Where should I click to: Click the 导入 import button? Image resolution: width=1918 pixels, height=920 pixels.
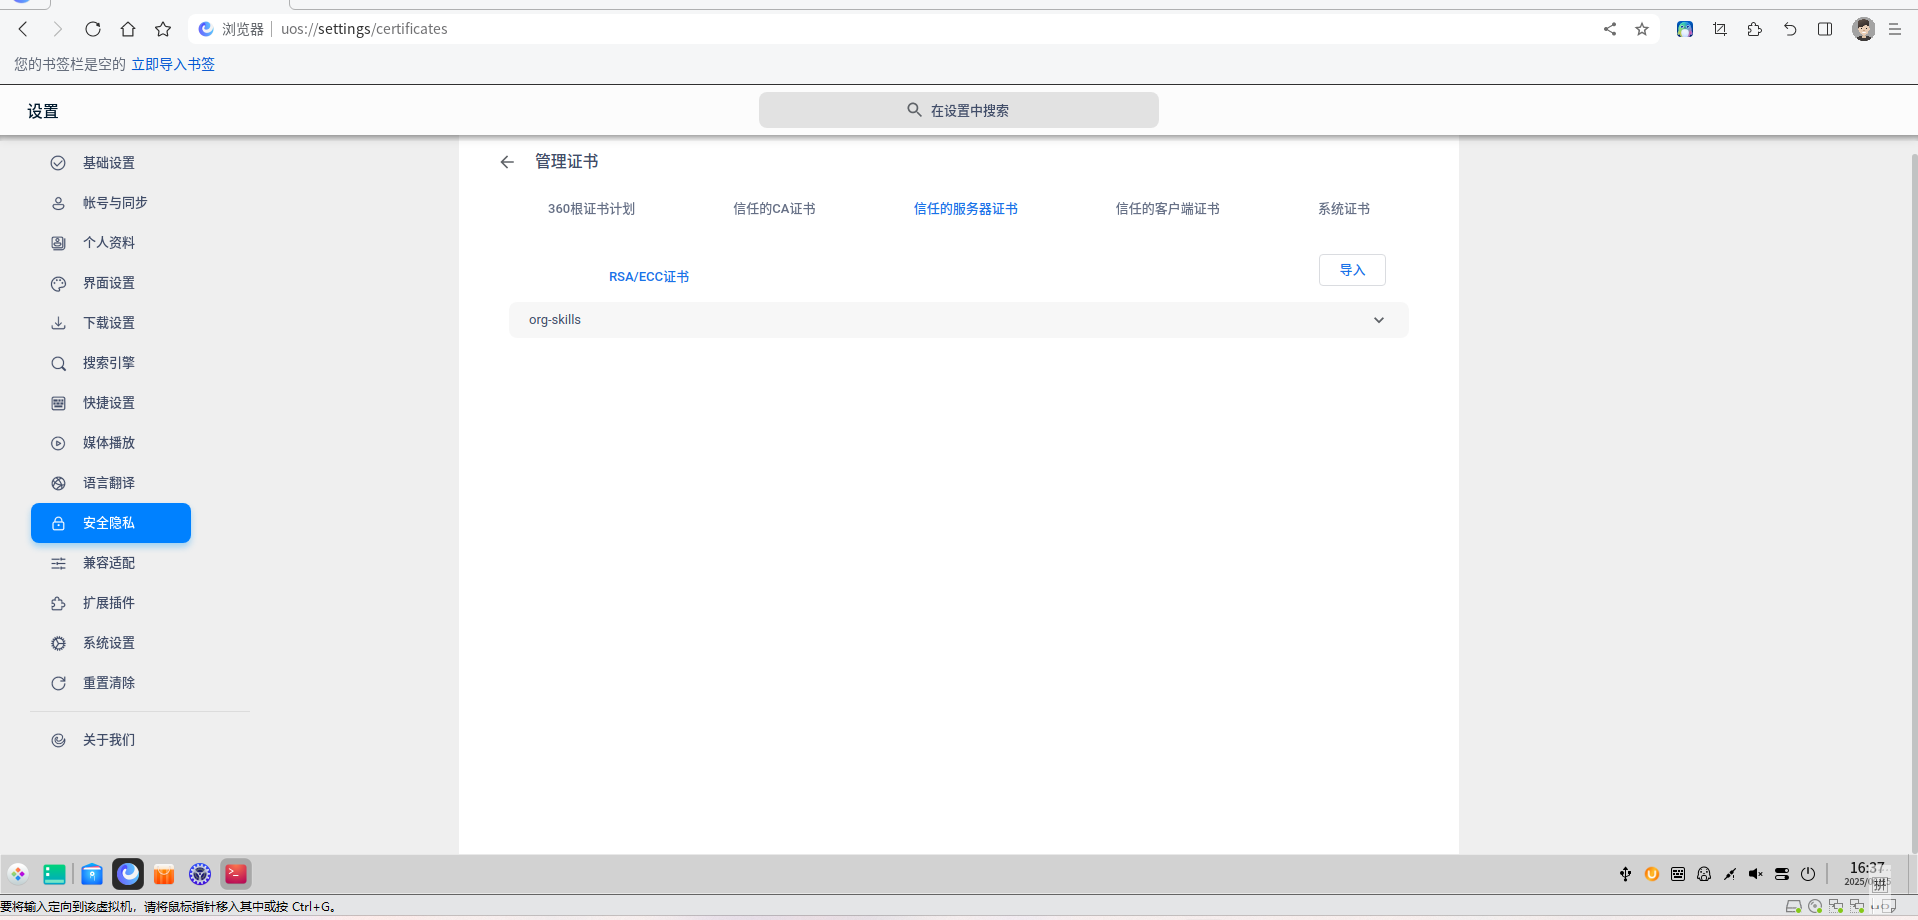tap(1352, 270)
